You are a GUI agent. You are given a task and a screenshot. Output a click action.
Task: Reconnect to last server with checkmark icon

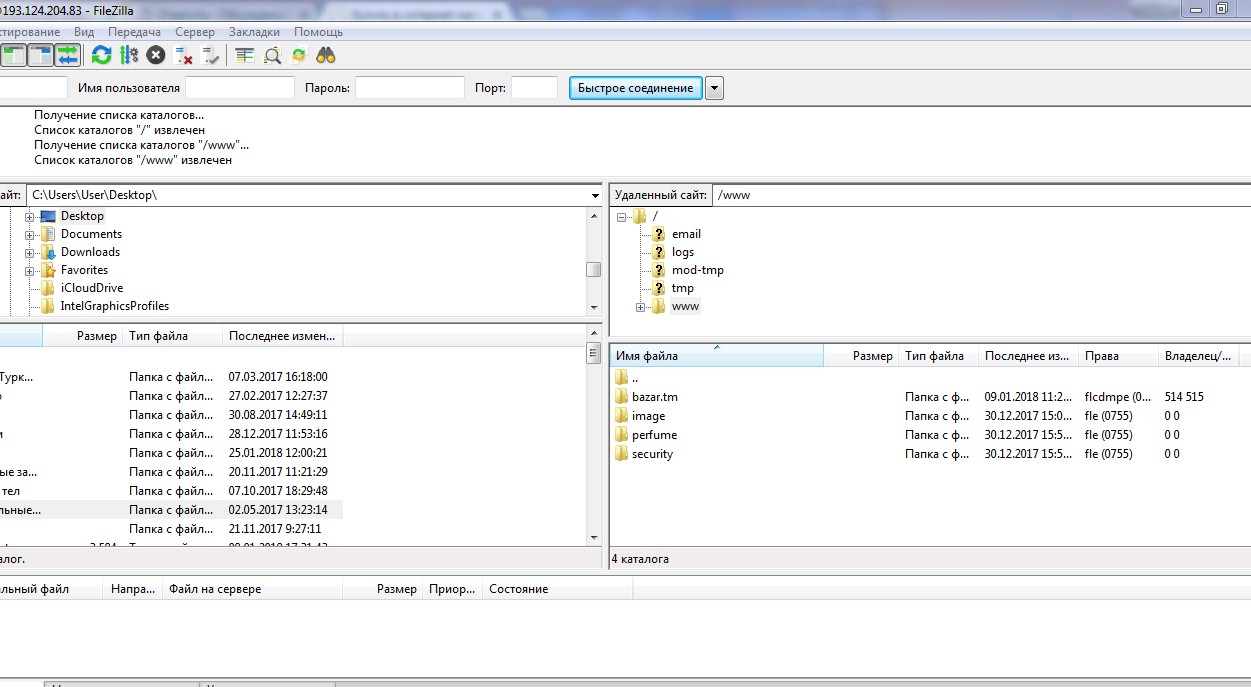coord(210,55)
